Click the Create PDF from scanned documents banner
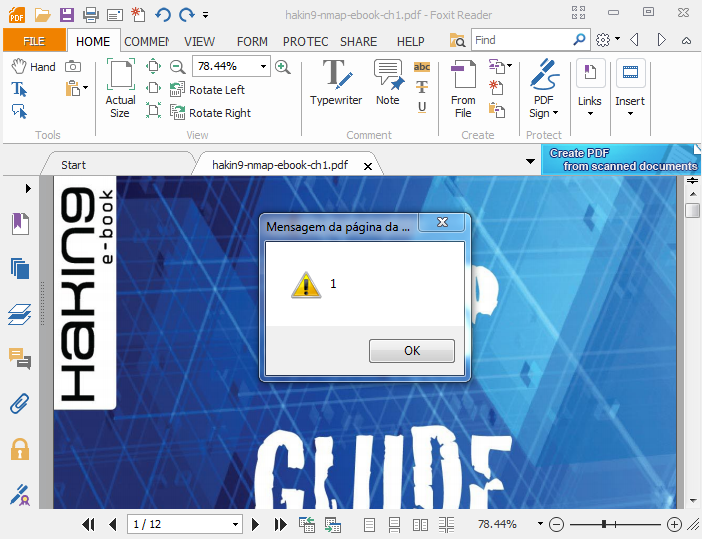 621,159
